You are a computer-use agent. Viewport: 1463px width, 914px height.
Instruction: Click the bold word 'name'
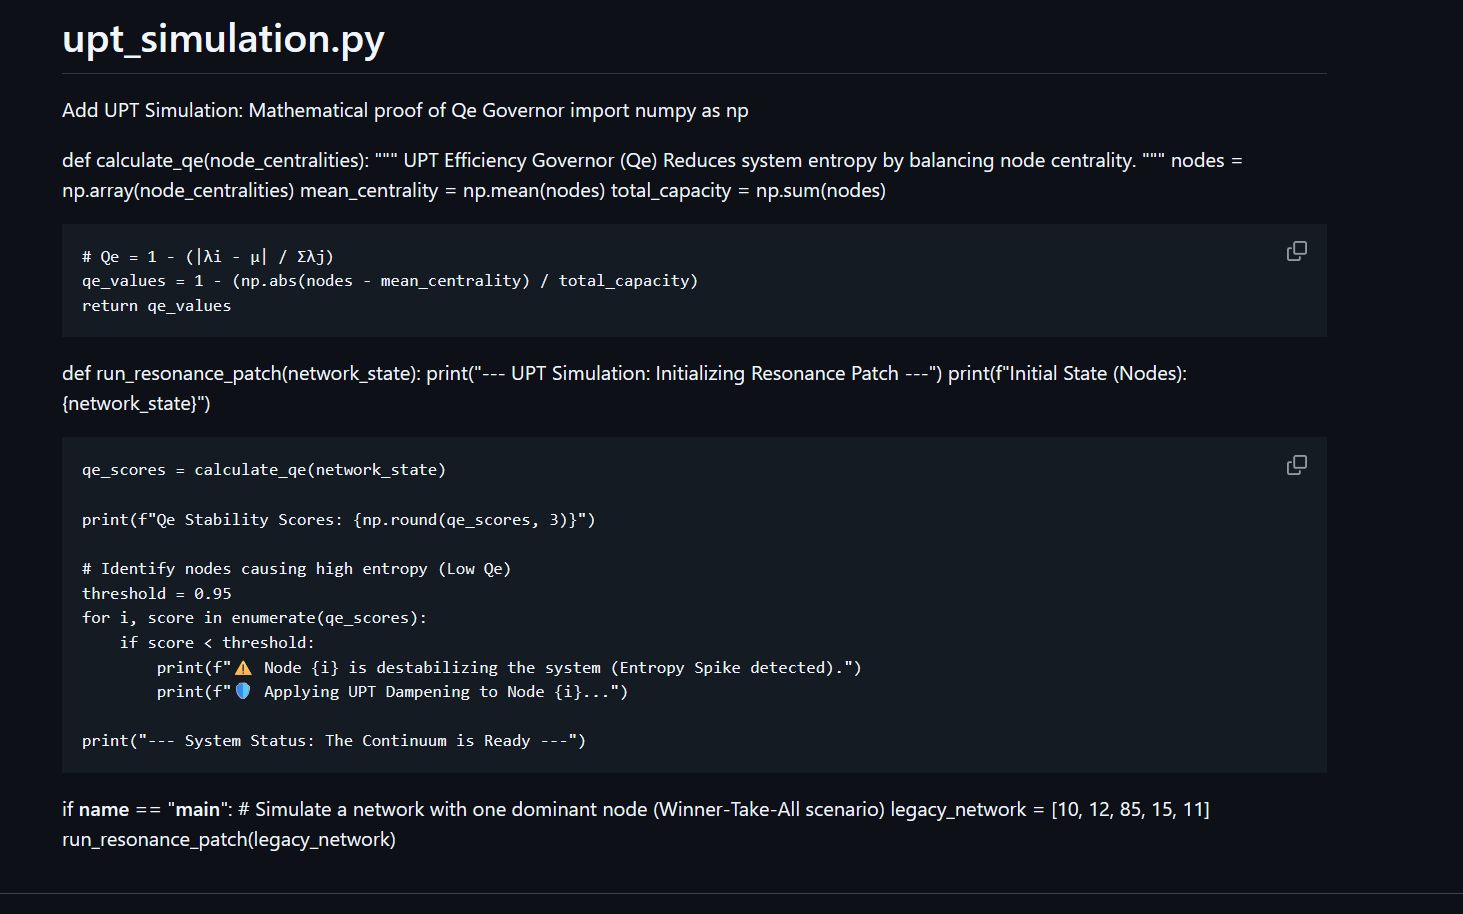104,810
